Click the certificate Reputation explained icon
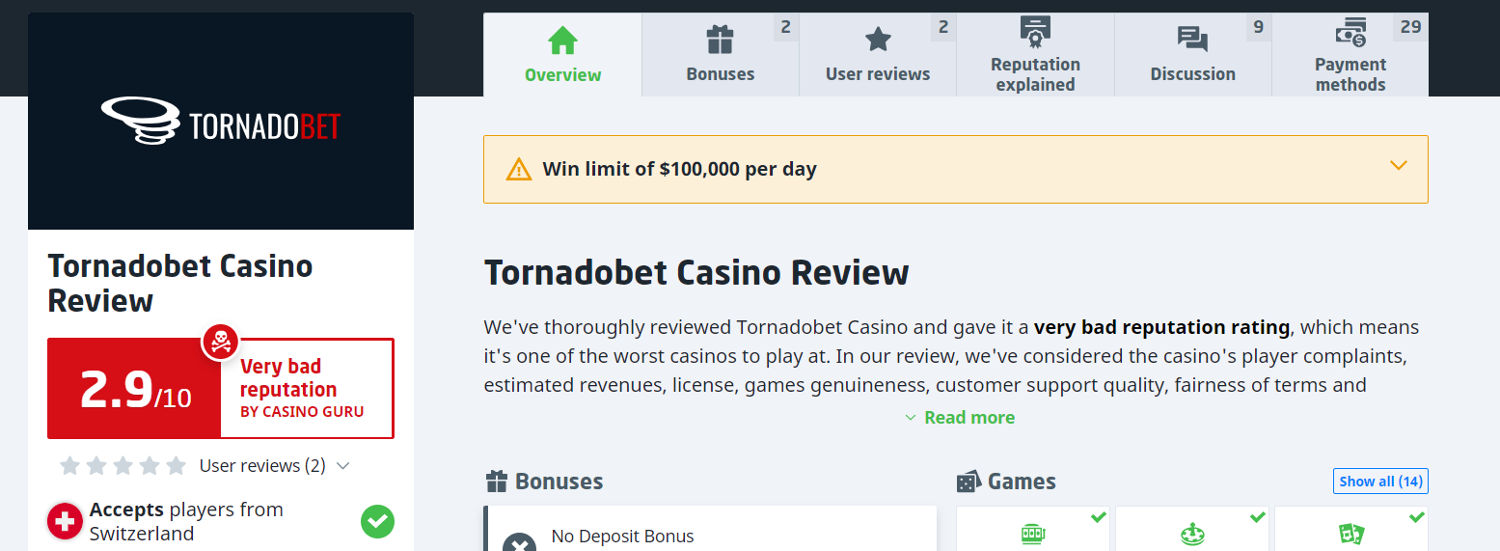The width and height of the screenshot is (1500, 551). coord(1035,31)
